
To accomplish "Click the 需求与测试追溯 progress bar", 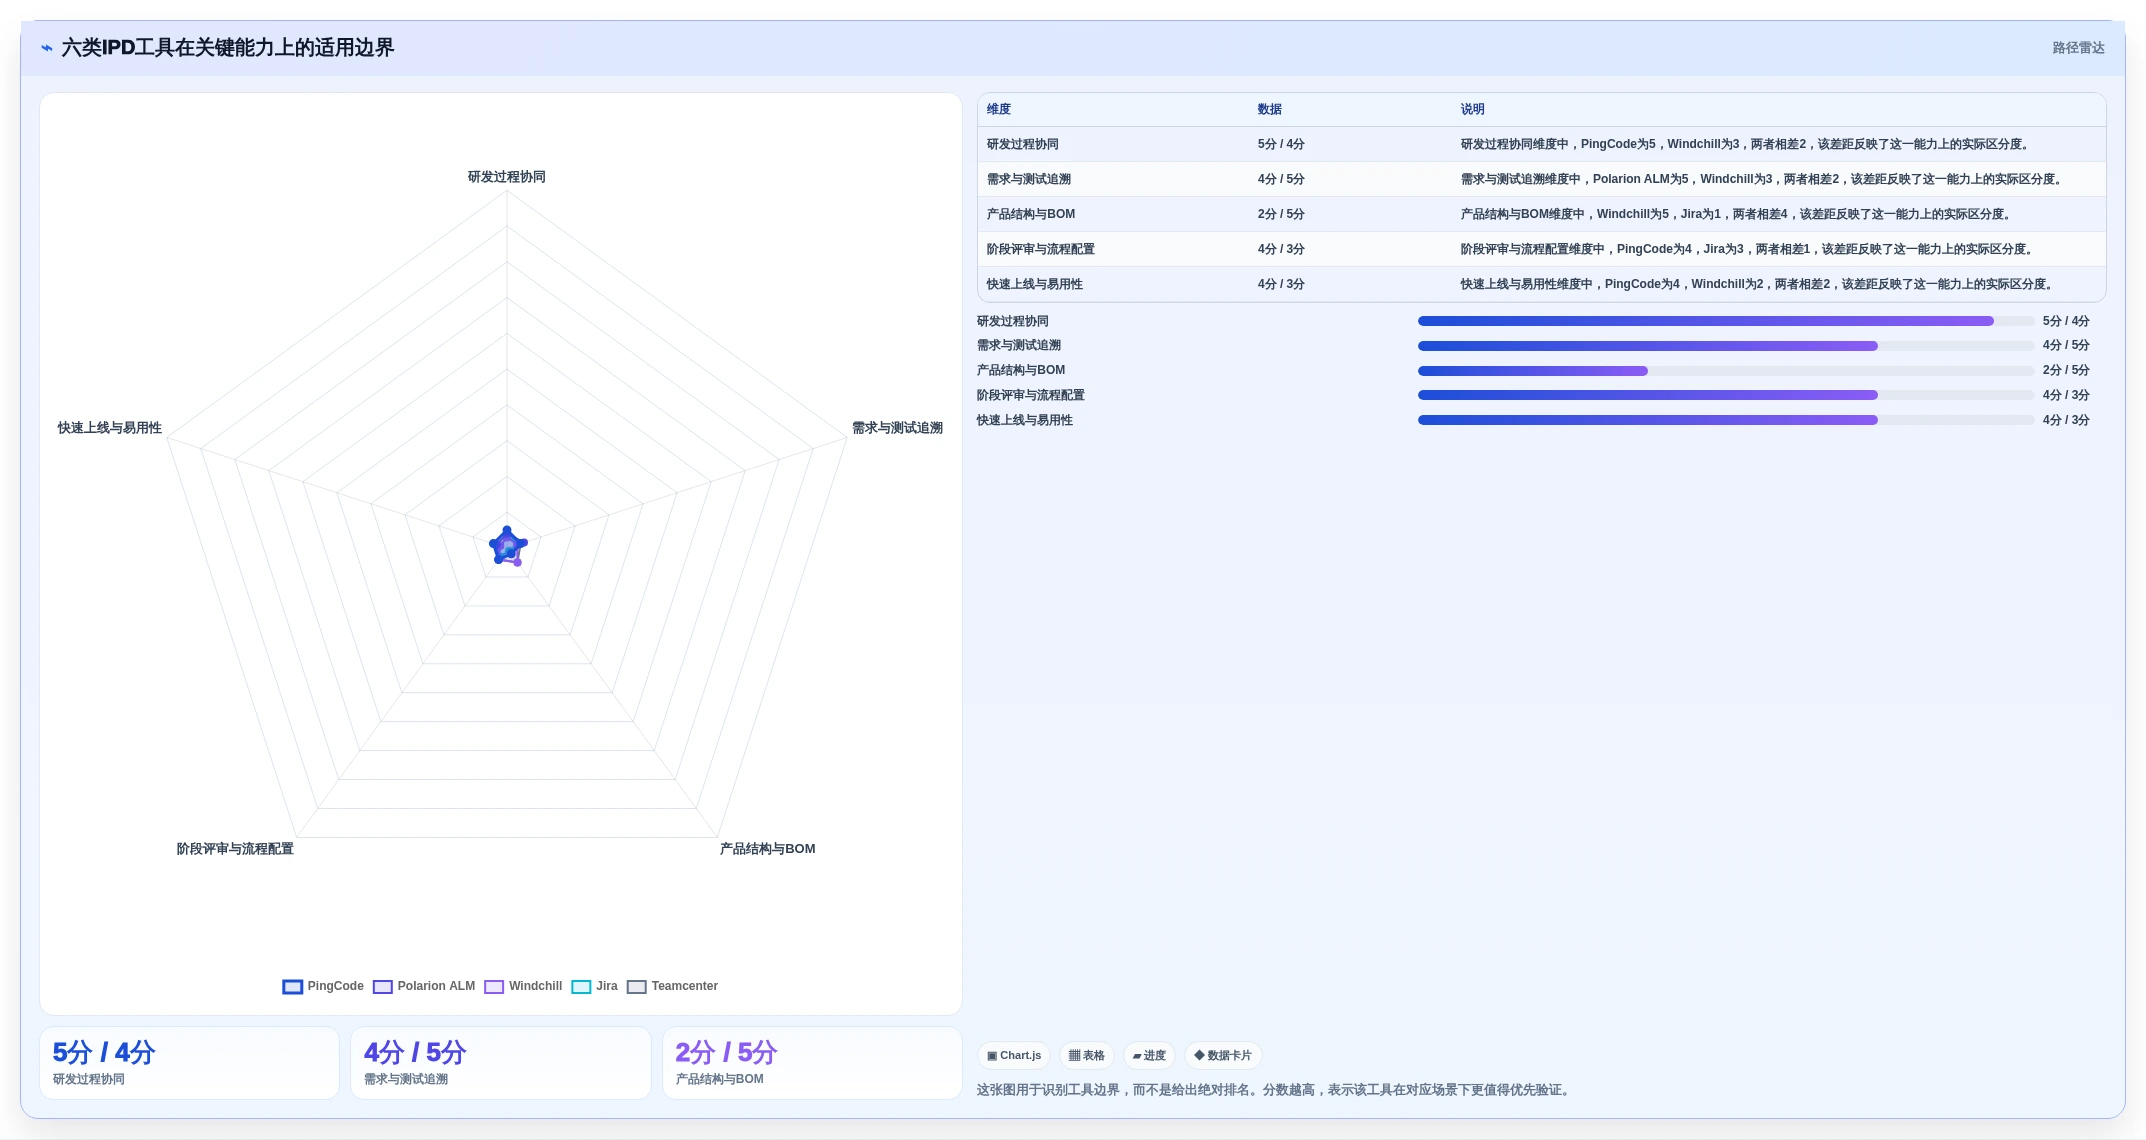I will coord(1726,346).
